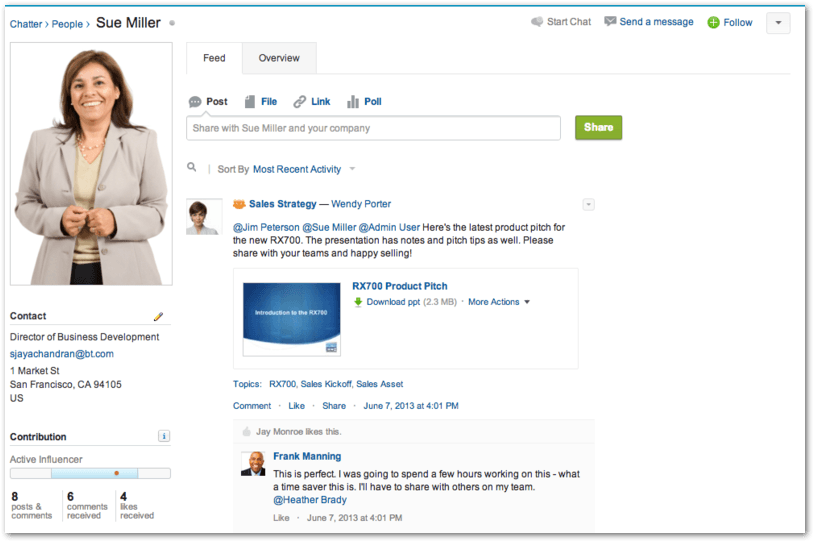Select the Poll bar chart icon
The image size is (814, 542).
tap(353, 102)
